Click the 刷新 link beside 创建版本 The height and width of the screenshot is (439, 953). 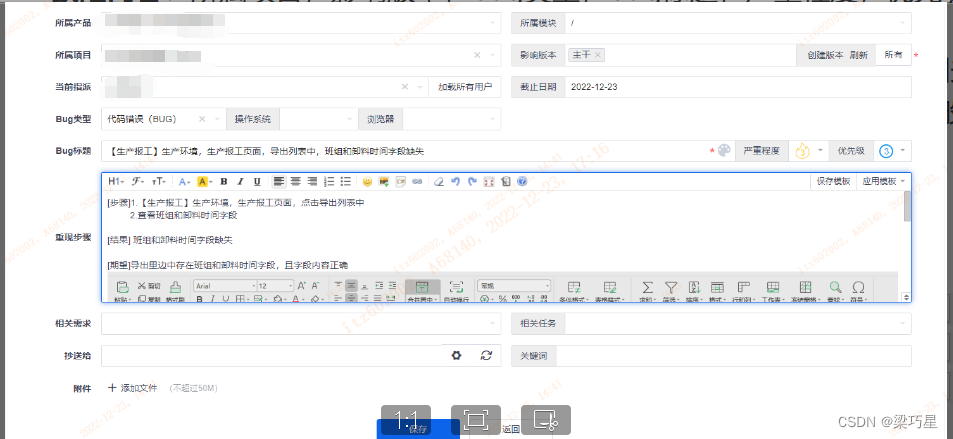click(x=858, y=55)
